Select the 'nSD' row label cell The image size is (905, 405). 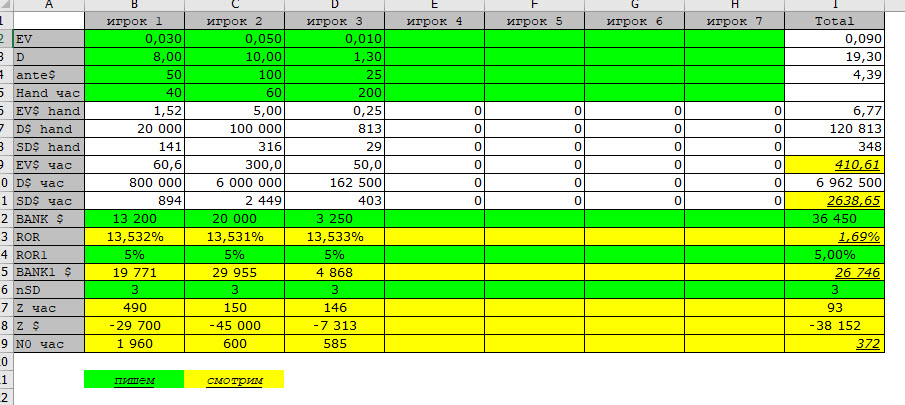point(48,290)
